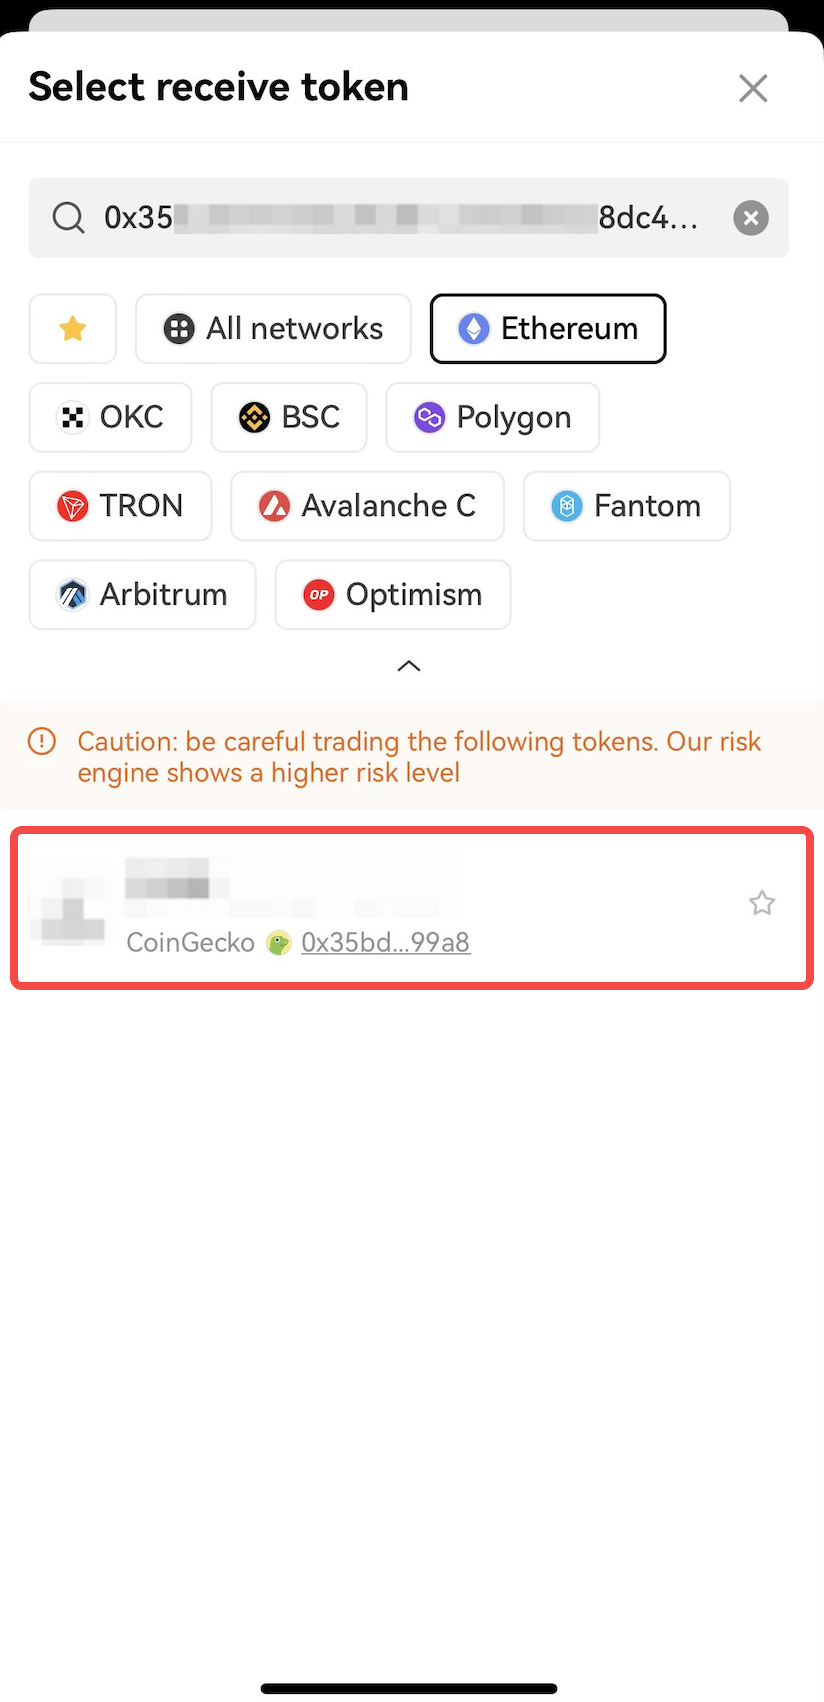This screenshot has width=824, height=1702.
Task: Select the All networks filter
Action: pos(273,328)
